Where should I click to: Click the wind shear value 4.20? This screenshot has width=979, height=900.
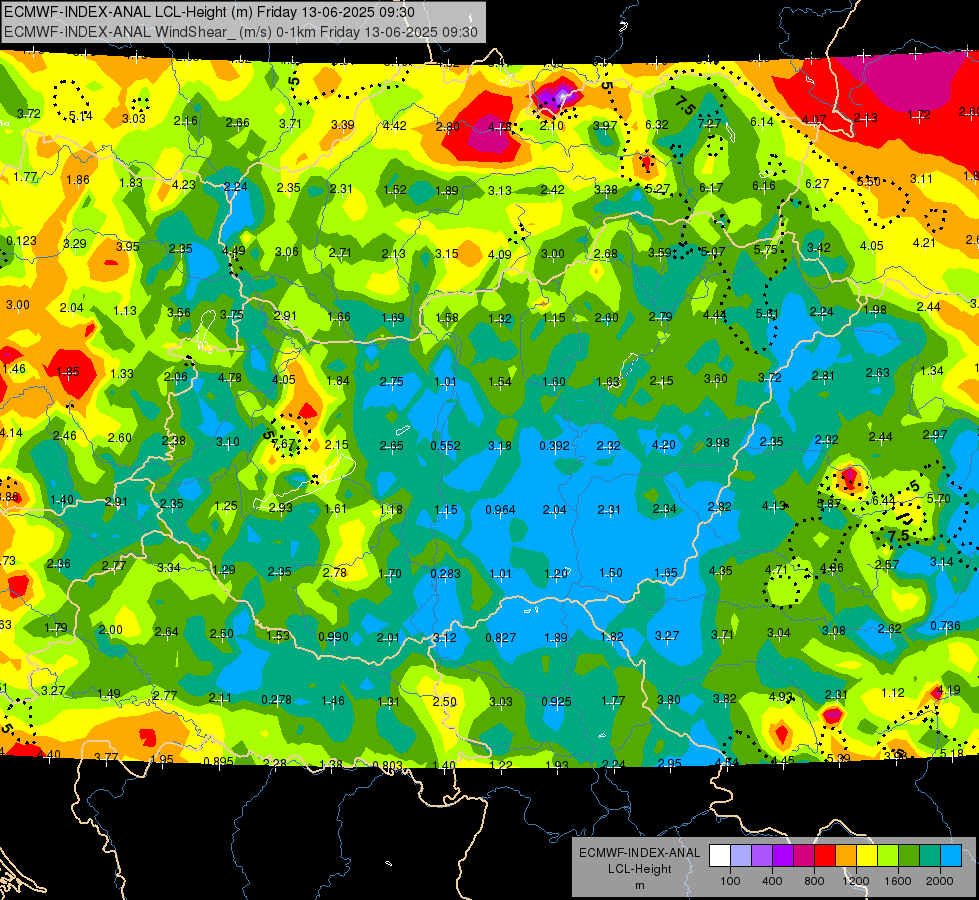click(663, 445)
